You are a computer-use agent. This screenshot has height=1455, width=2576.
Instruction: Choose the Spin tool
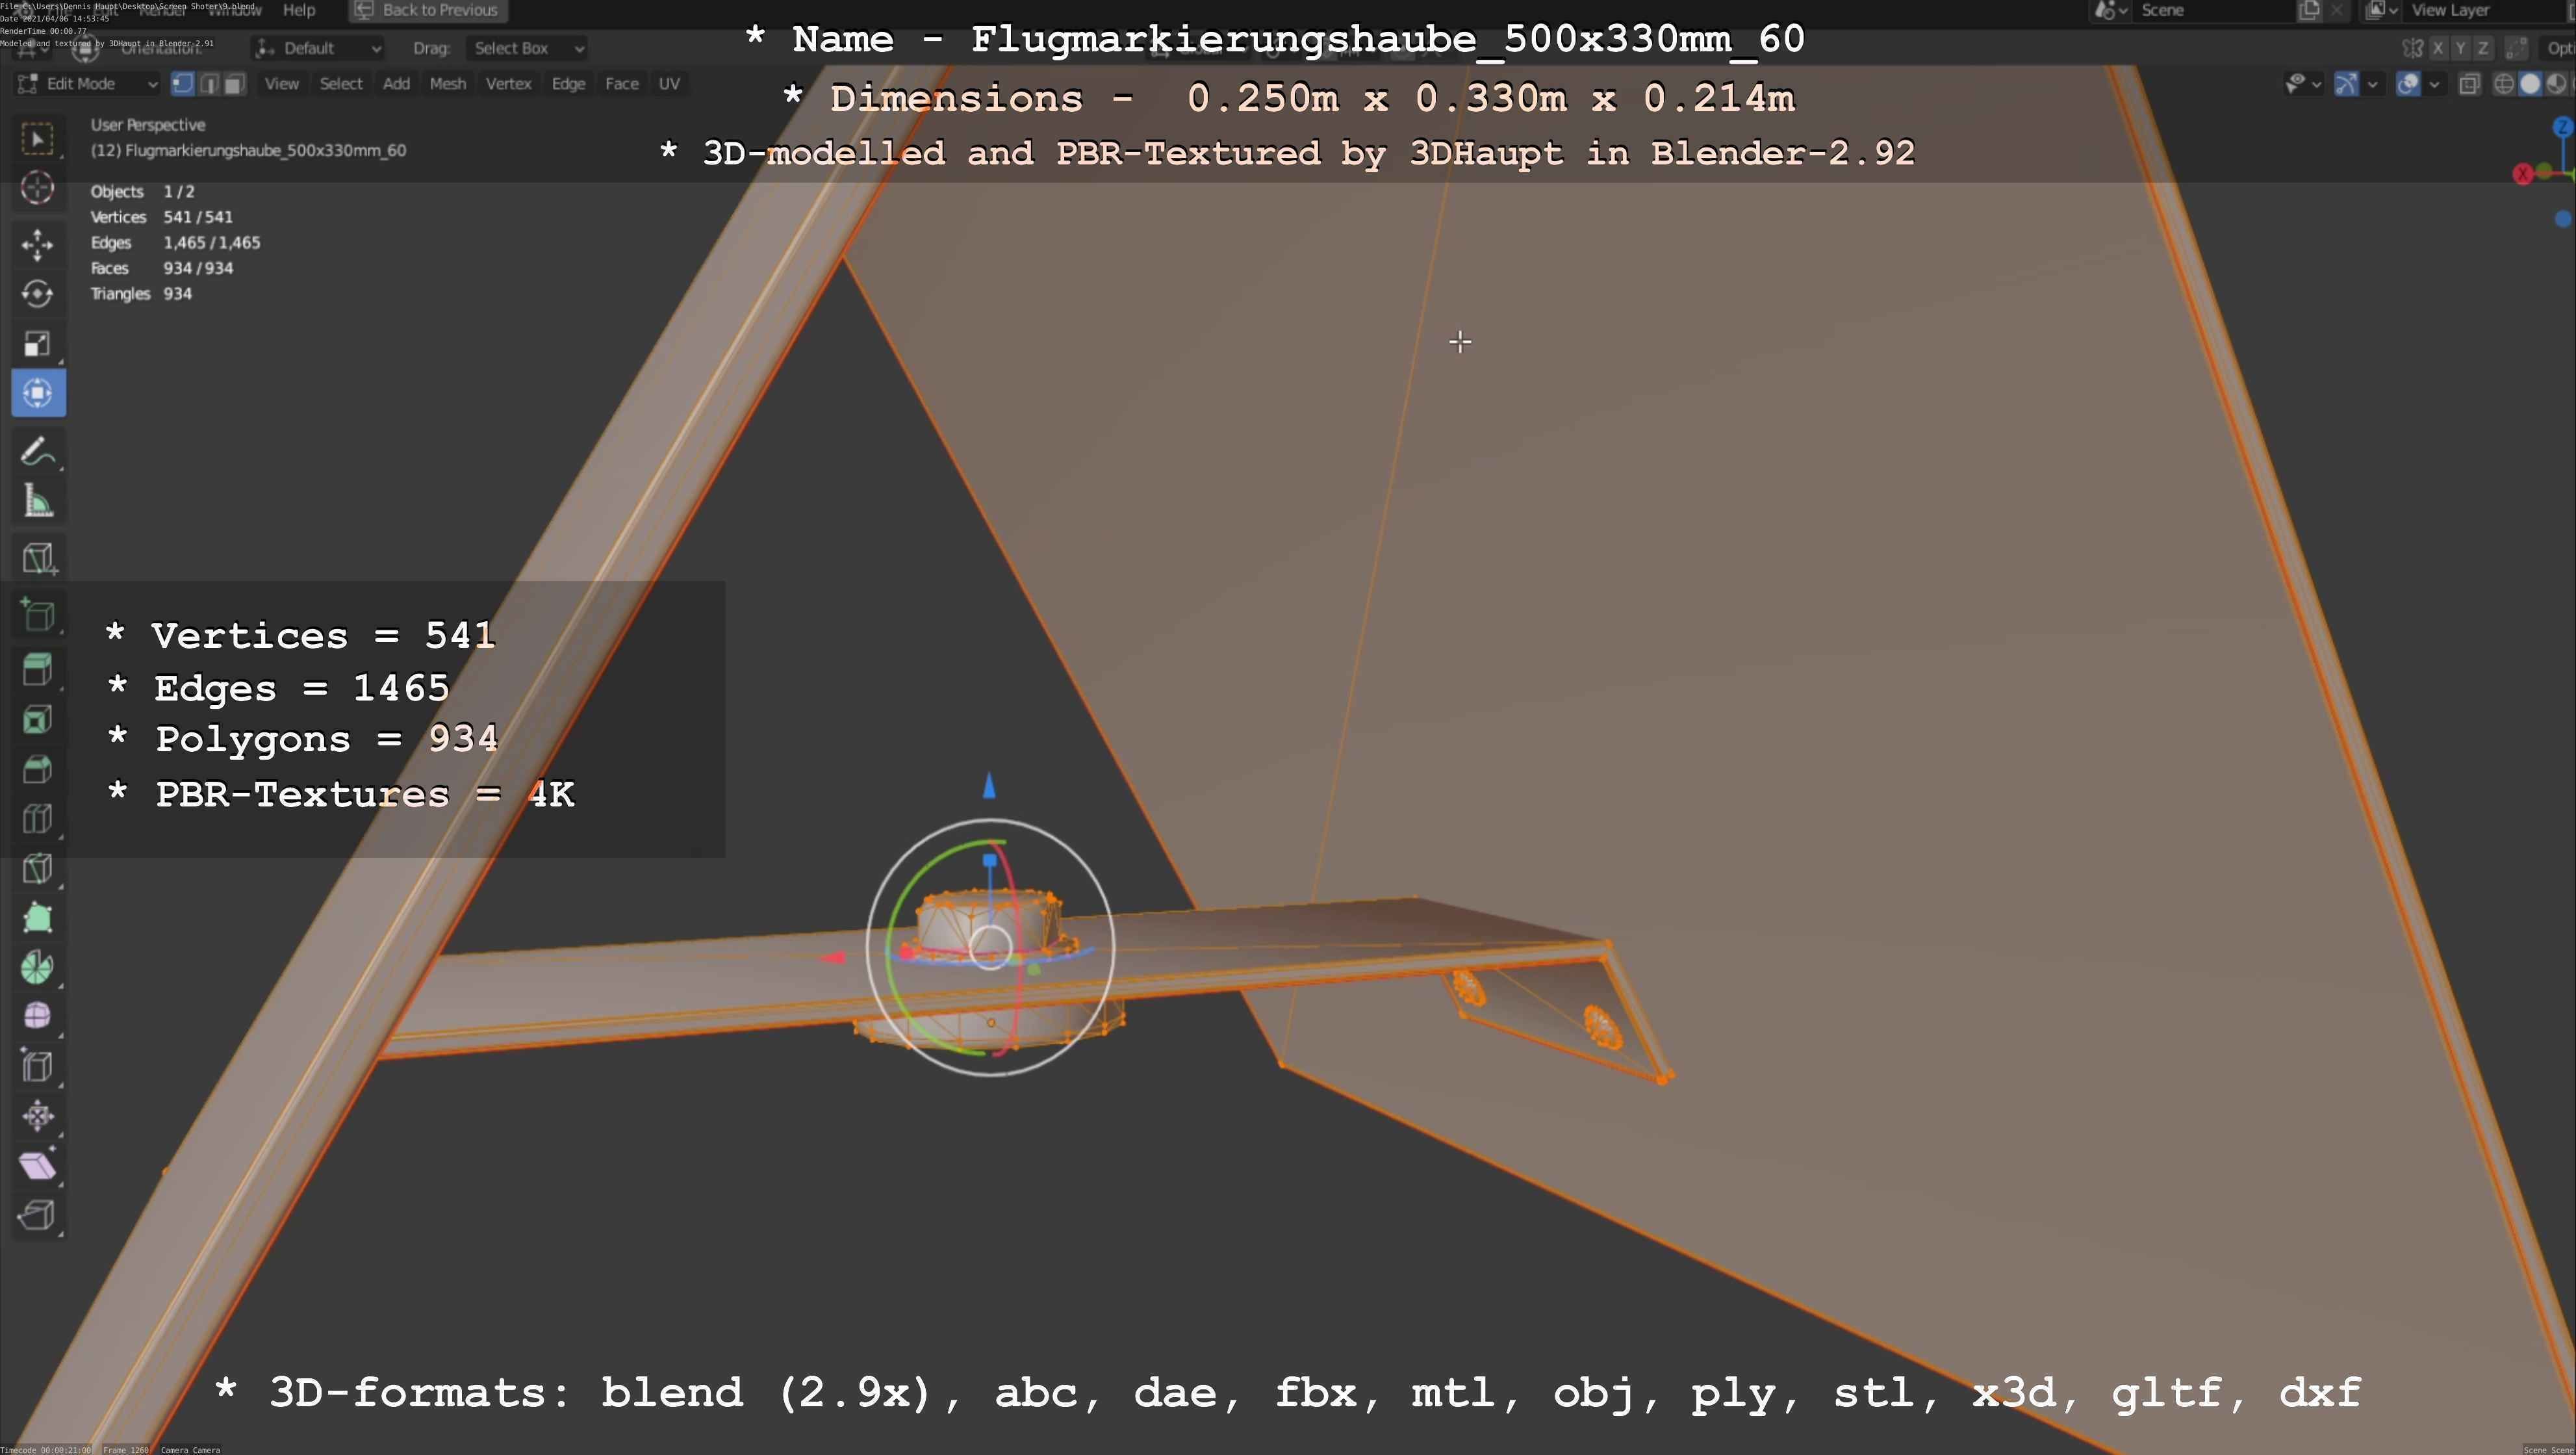38,967
